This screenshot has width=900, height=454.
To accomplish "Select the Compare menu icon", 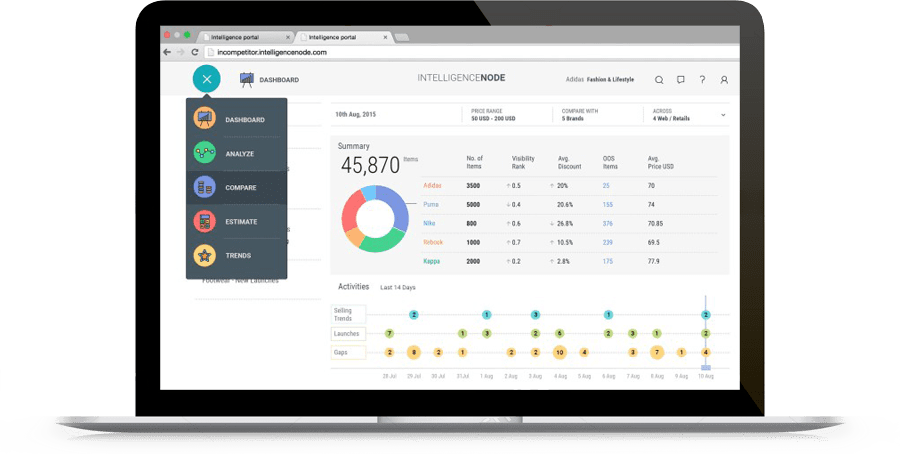I will click(x=205, y=188).
